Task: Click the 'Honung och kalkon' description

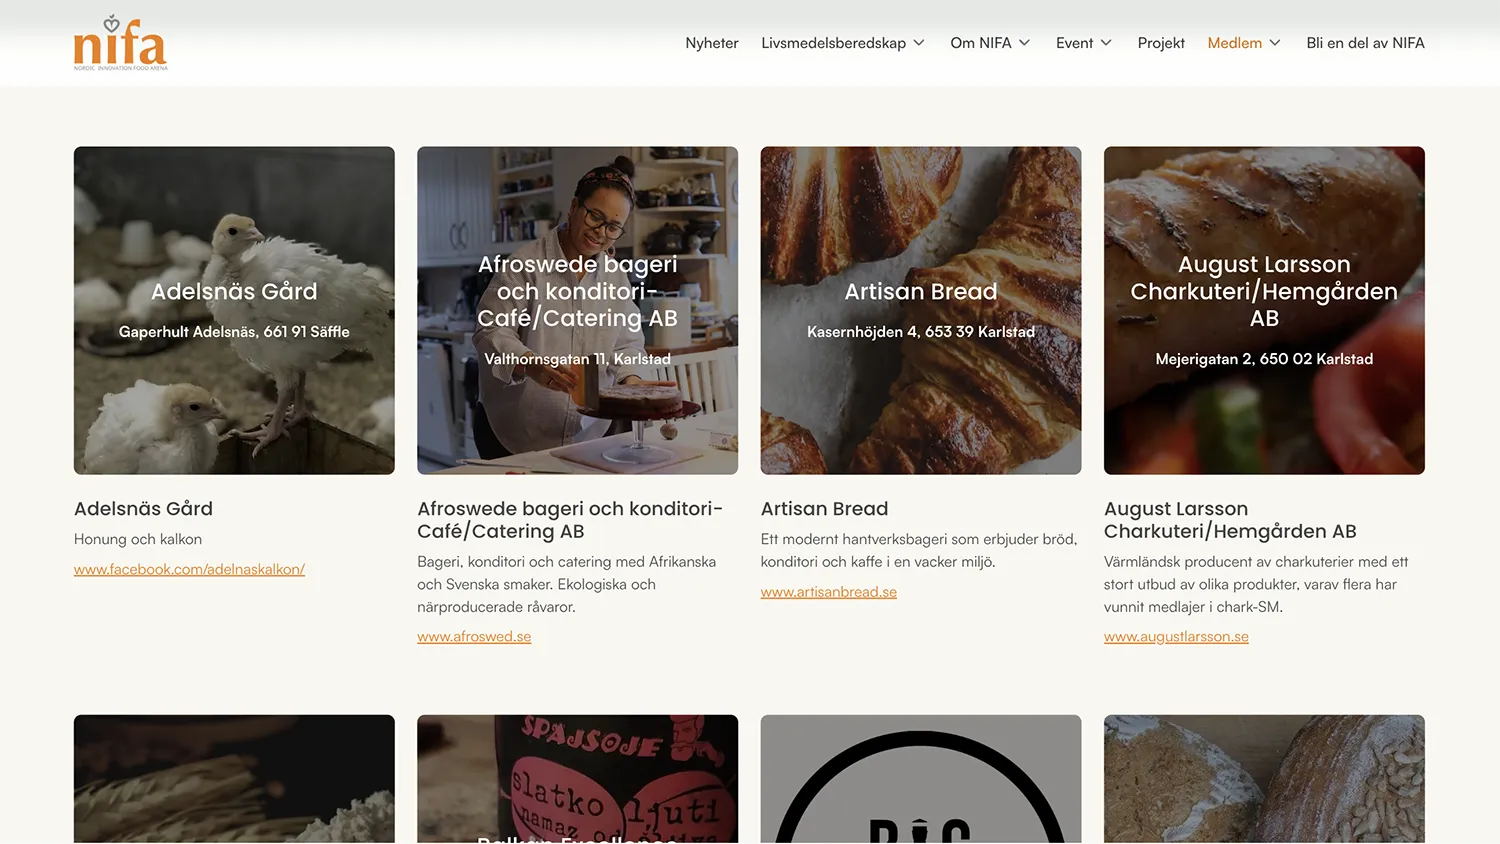Action: pos(138,539)
